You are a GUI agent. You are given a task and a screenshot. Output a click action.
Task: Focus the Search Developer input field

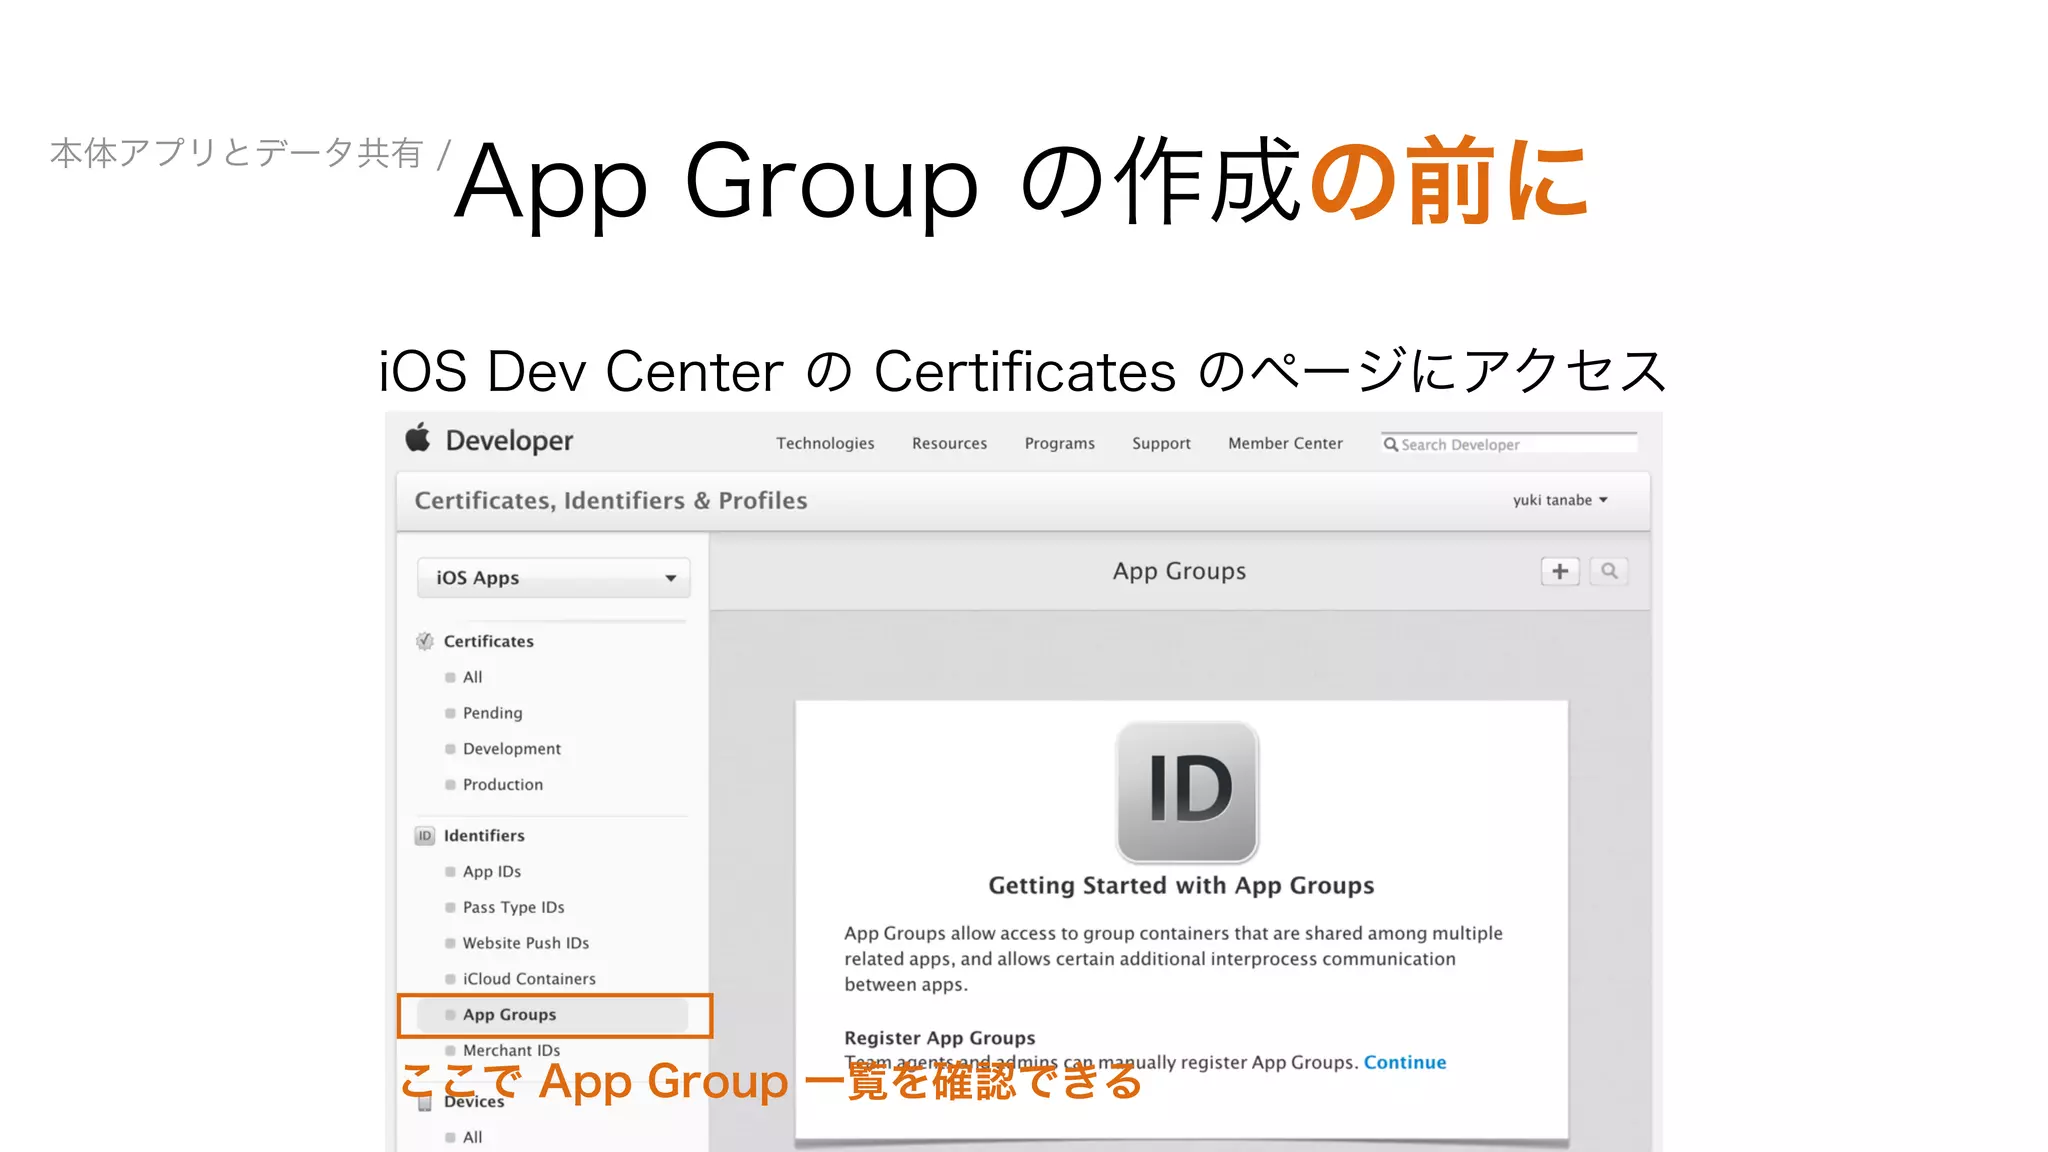point(1510,444)
